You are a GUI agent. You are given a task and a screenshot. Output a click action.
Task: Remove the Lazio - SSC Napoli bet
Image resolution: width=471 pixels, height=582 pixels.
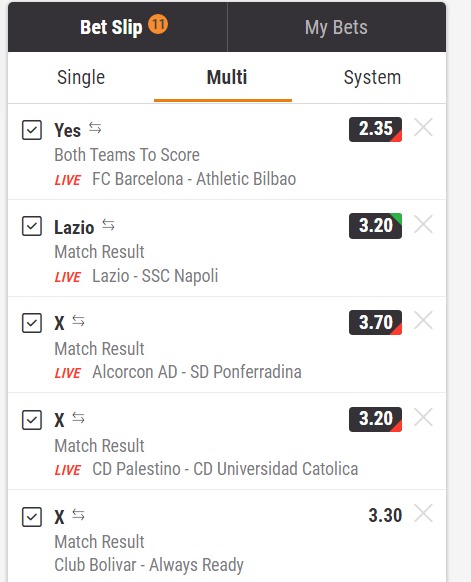point(423,225)
